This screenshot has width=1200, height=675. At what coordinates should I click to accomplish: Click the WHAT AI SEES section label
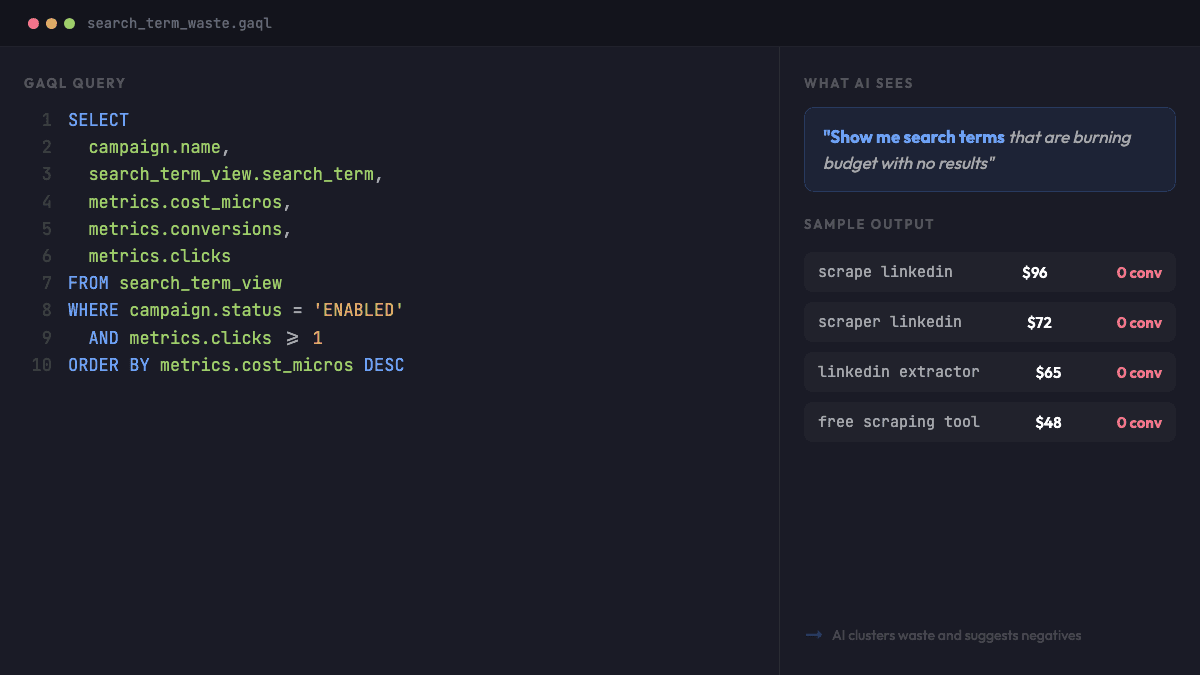(858, 83)
